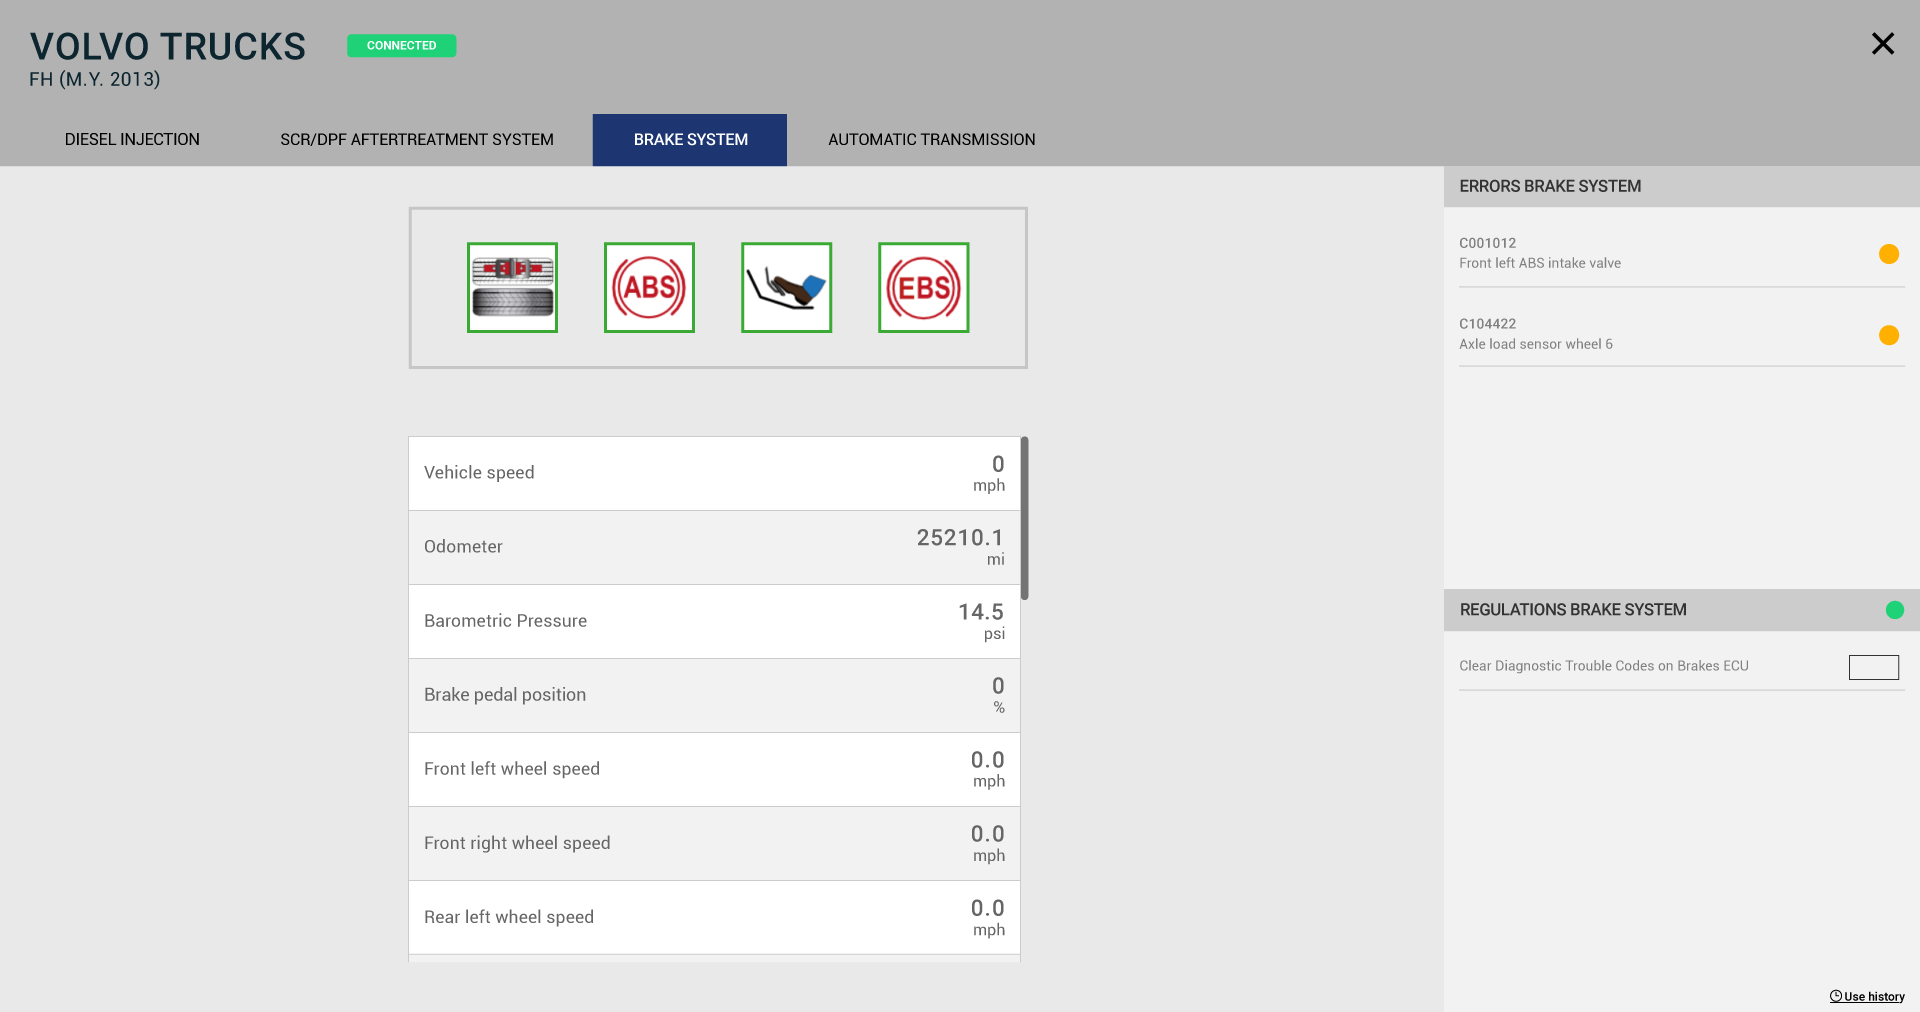Select error C001012 Front left ABS intake valve
Viewport: 1920px width, 1012px height.
(x=1682, y=253)
